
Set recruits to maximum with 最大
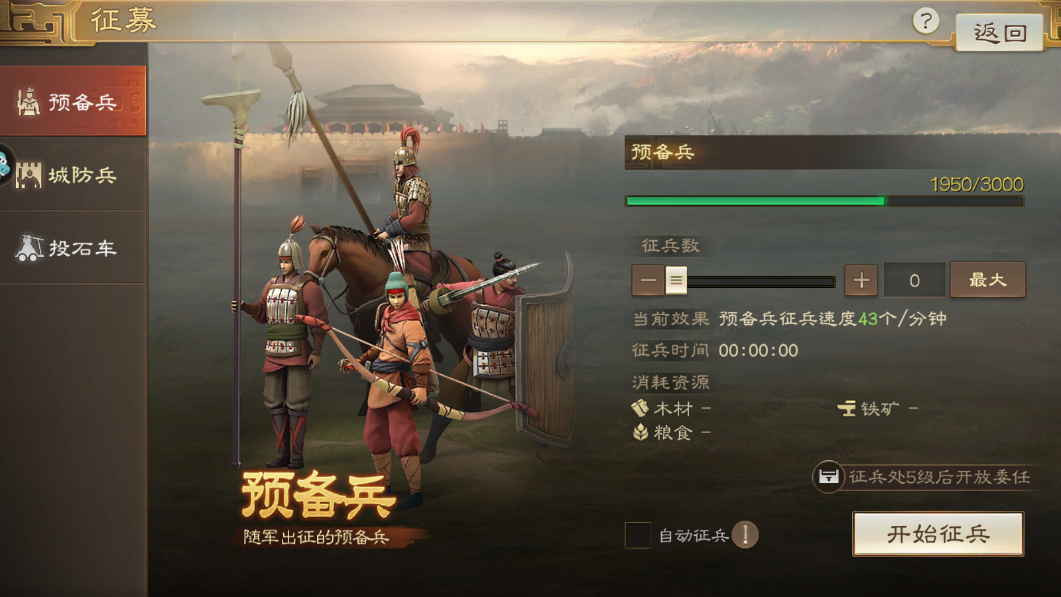coord(988,280)
